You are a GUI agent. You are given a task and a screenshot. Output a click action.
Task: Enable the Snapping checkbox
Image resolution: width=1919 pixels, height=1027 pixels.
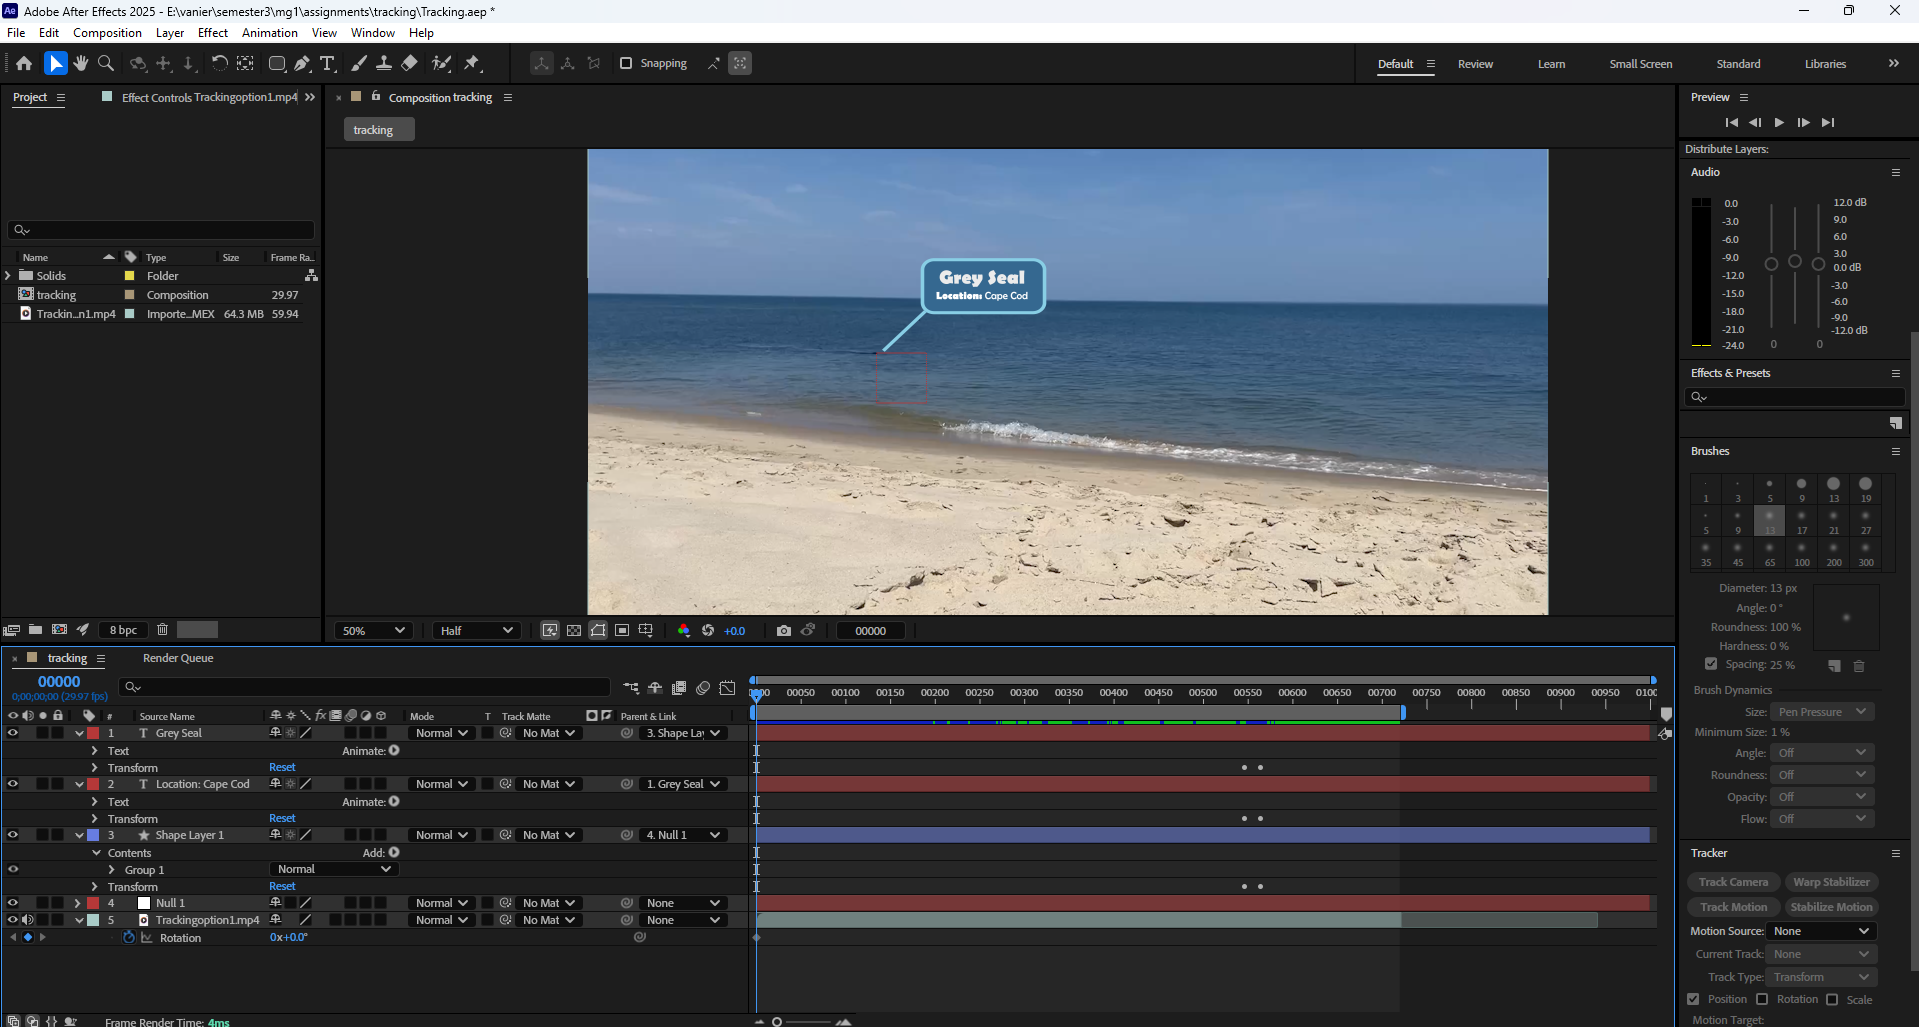pos(626,63)
